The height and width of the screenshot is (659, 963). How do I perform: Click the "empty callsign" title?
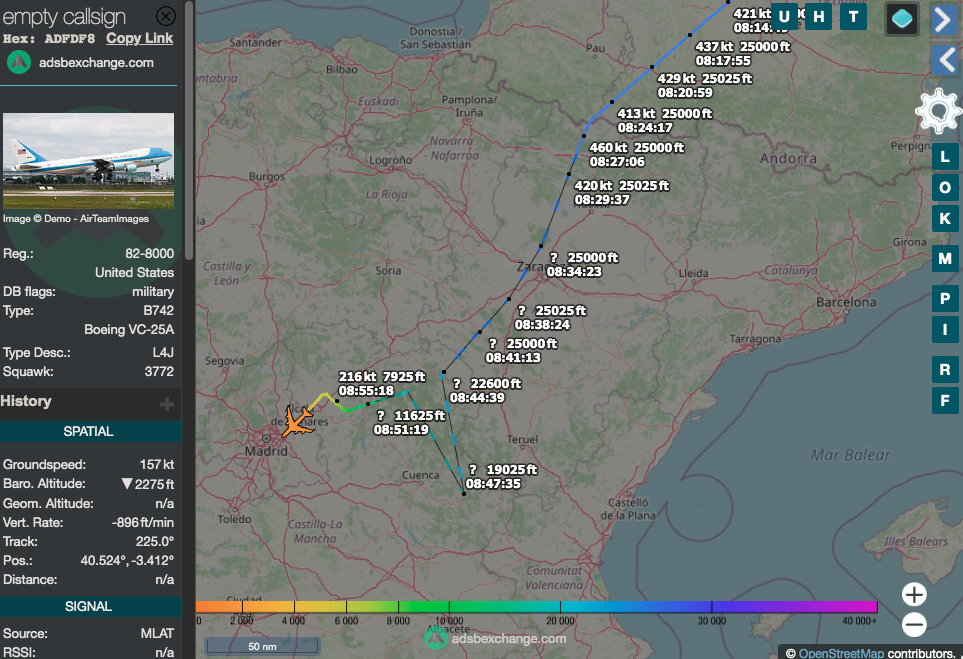[64, 17]
